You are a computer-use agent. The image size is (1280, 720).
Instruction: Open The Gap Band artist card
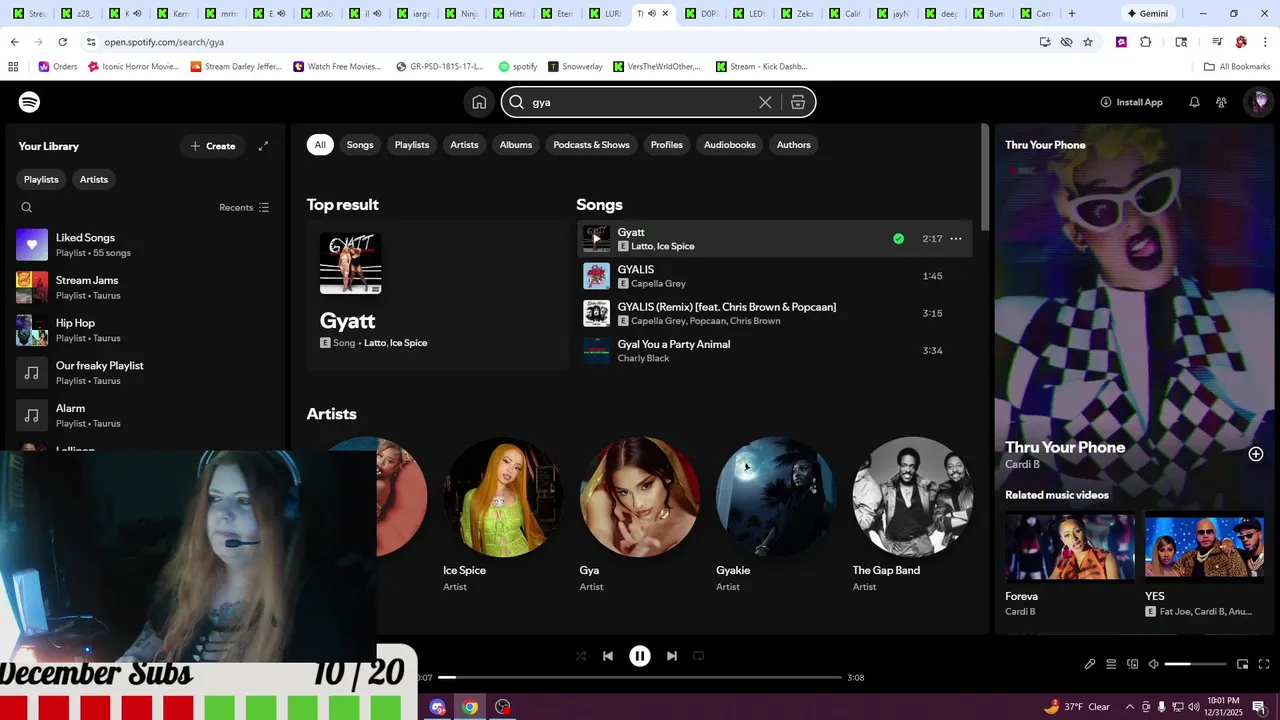[x=913, y=515]
